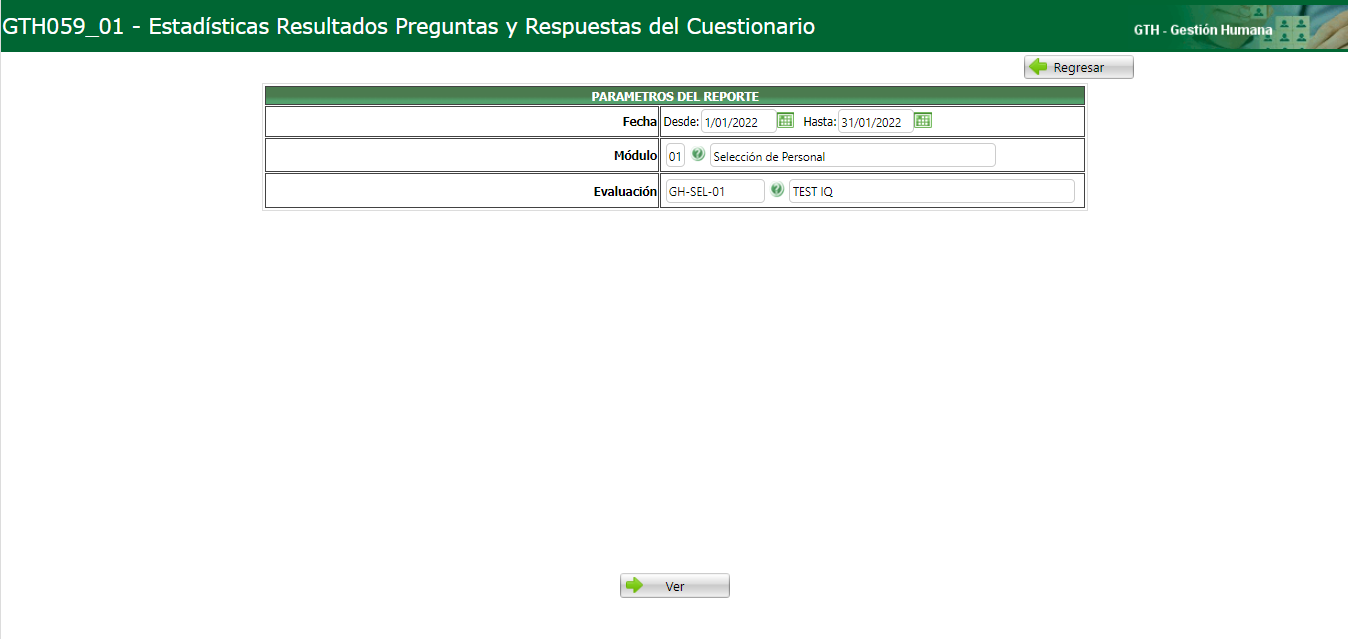Click the Evaluación row label
The height and width of the screenshot is (639, 1348).
coord(625,190)
